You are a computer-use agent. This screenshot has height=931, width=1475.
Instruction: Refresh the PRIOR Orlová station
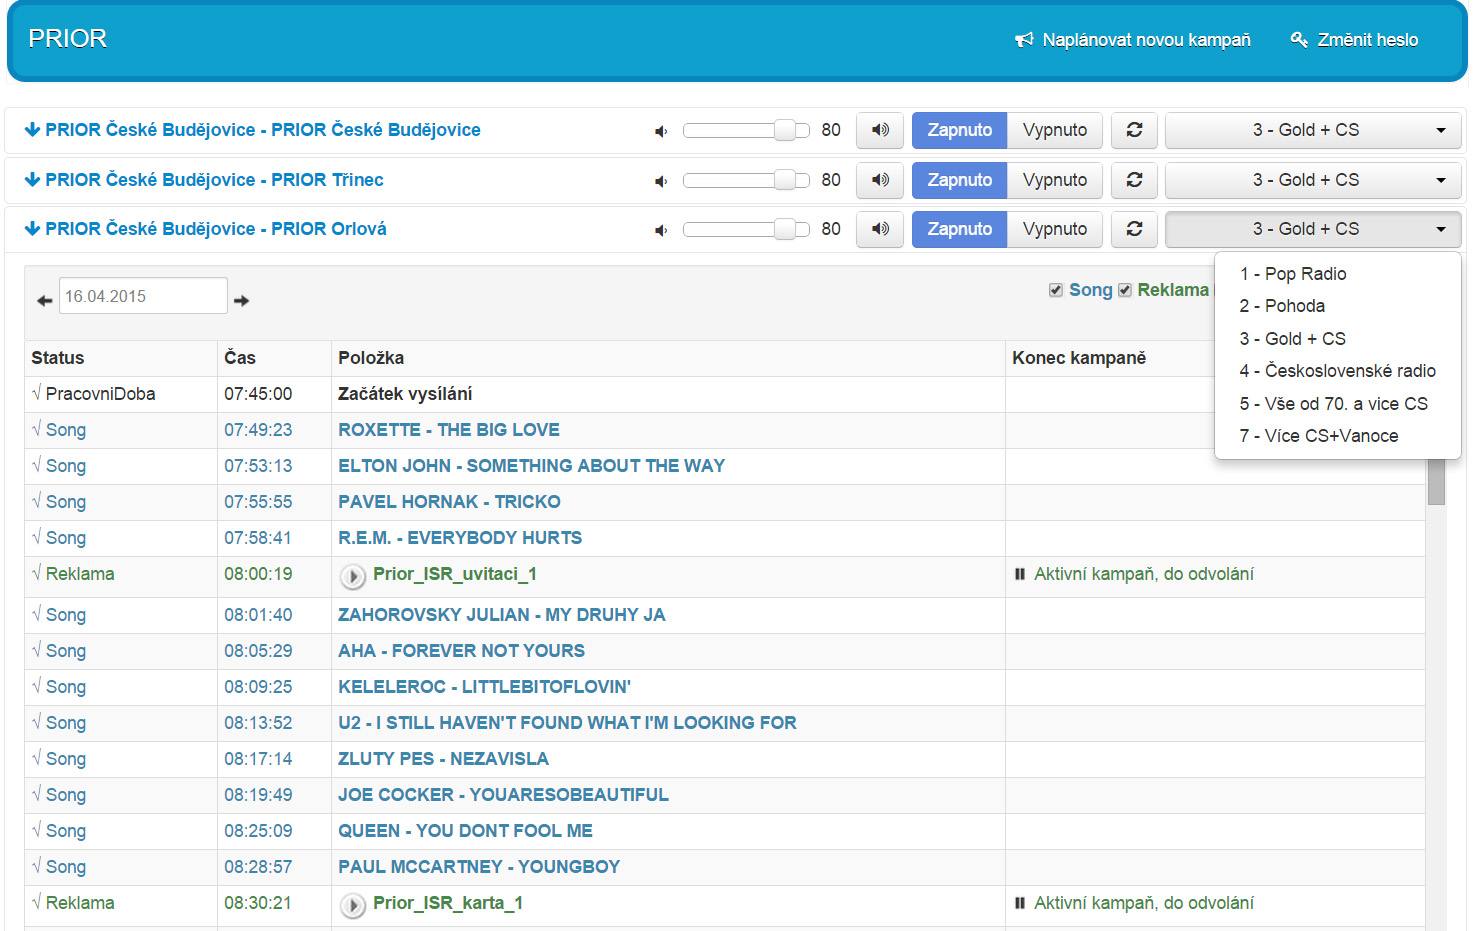[1134, 229]
